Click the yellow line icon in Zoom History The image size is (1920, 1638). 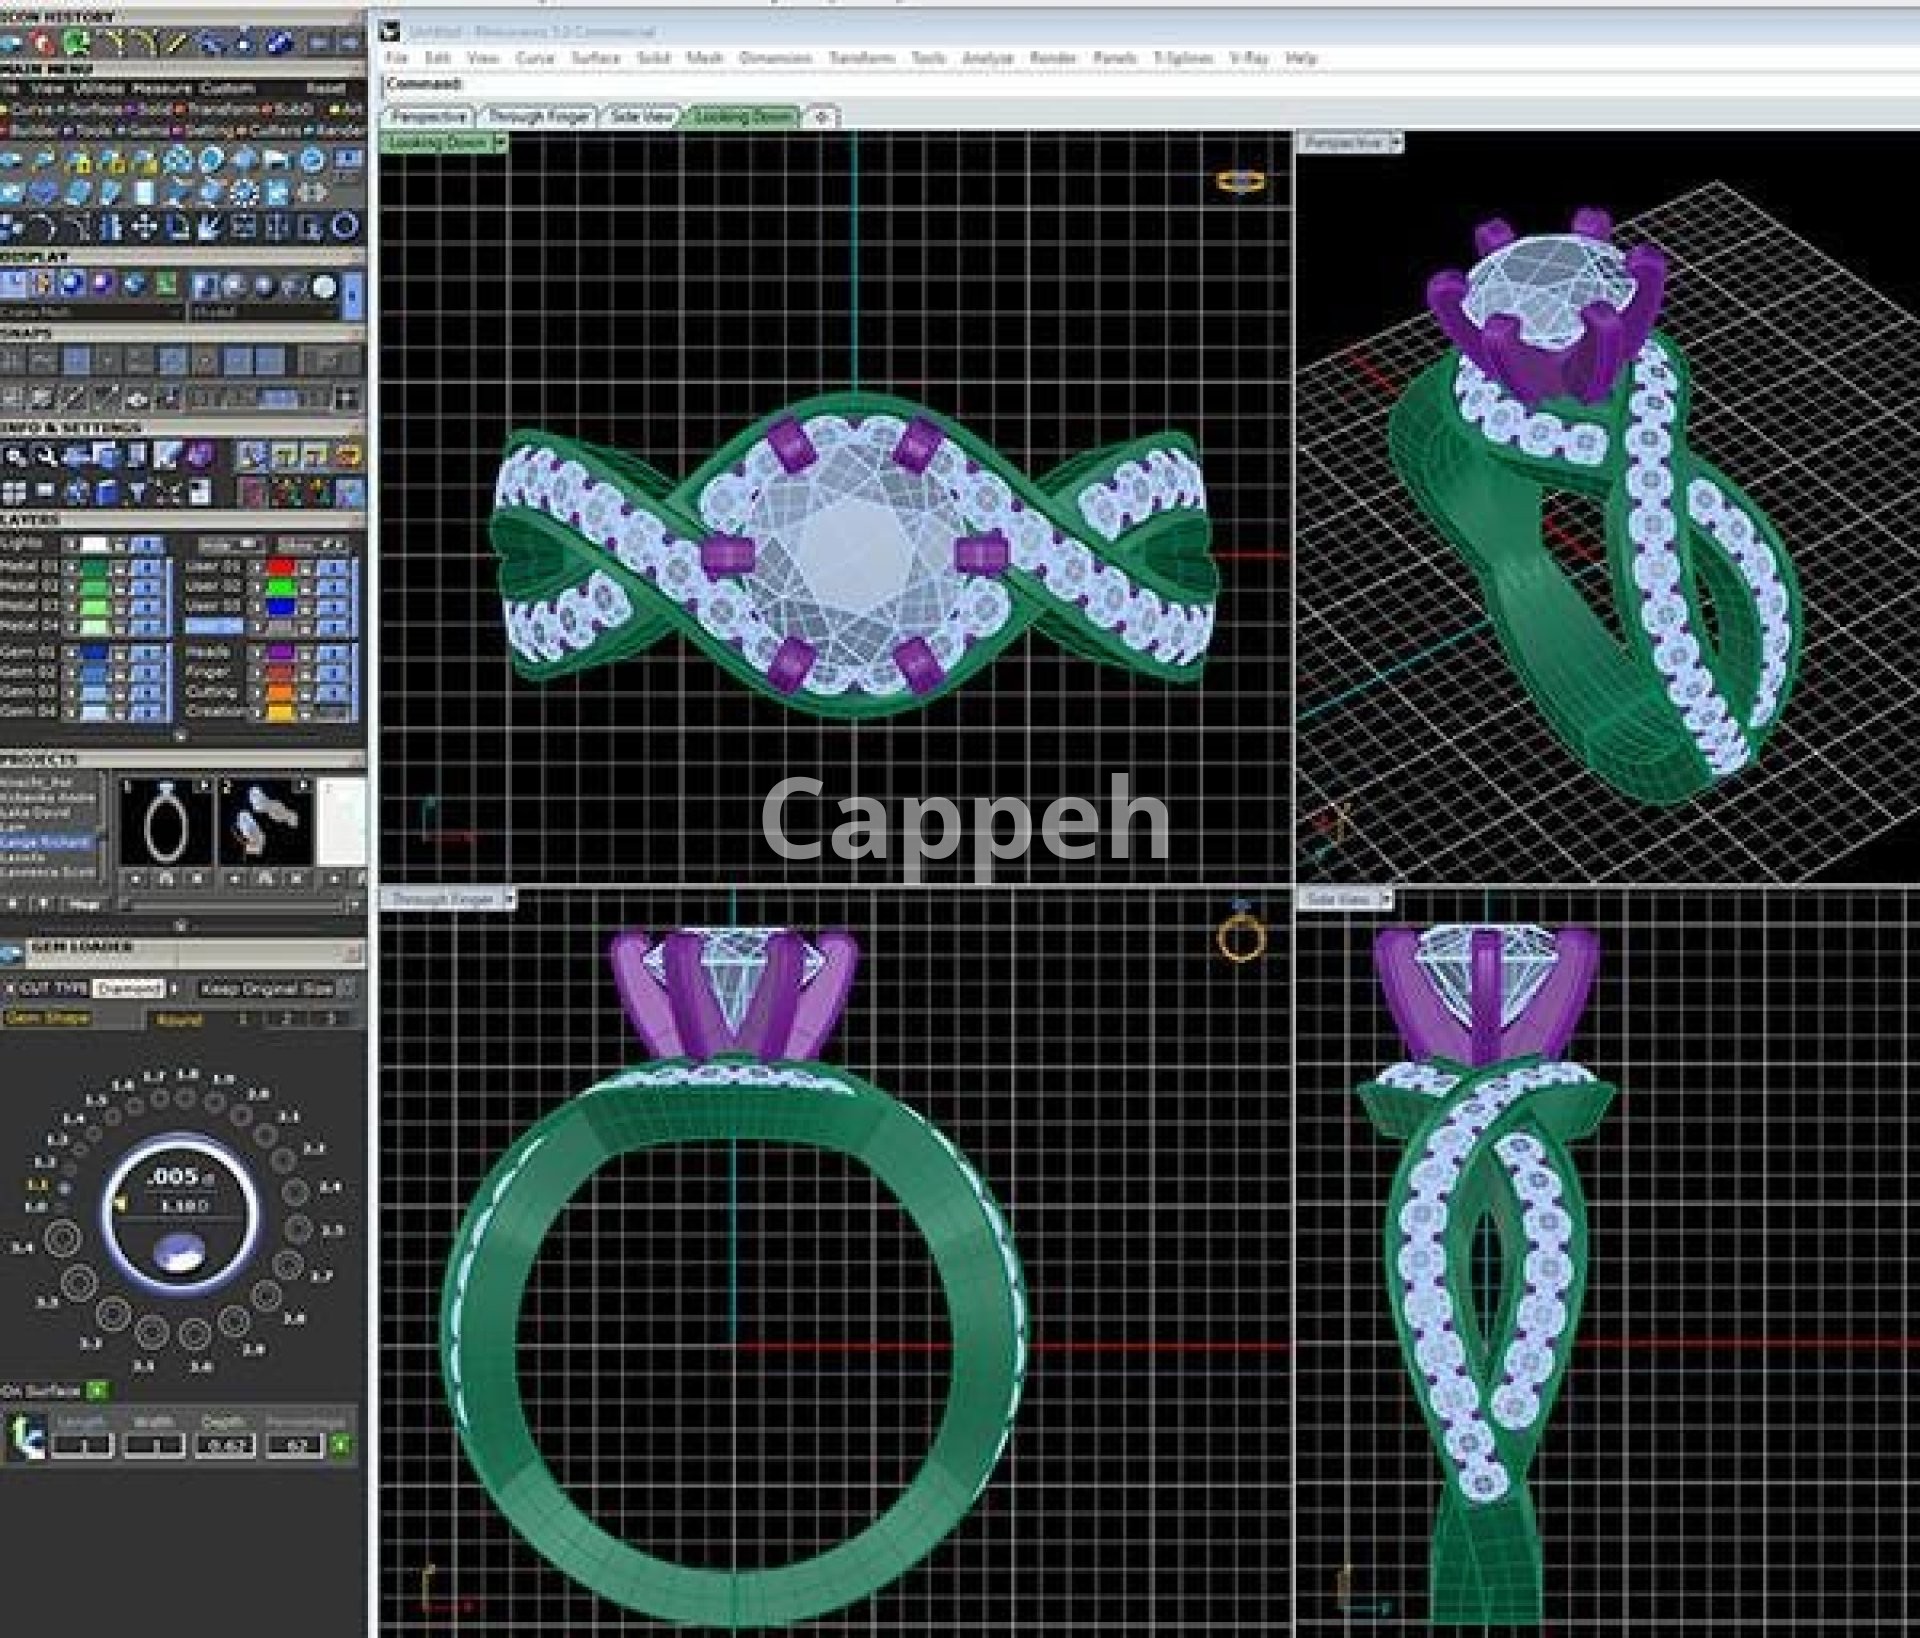[177, 42]
